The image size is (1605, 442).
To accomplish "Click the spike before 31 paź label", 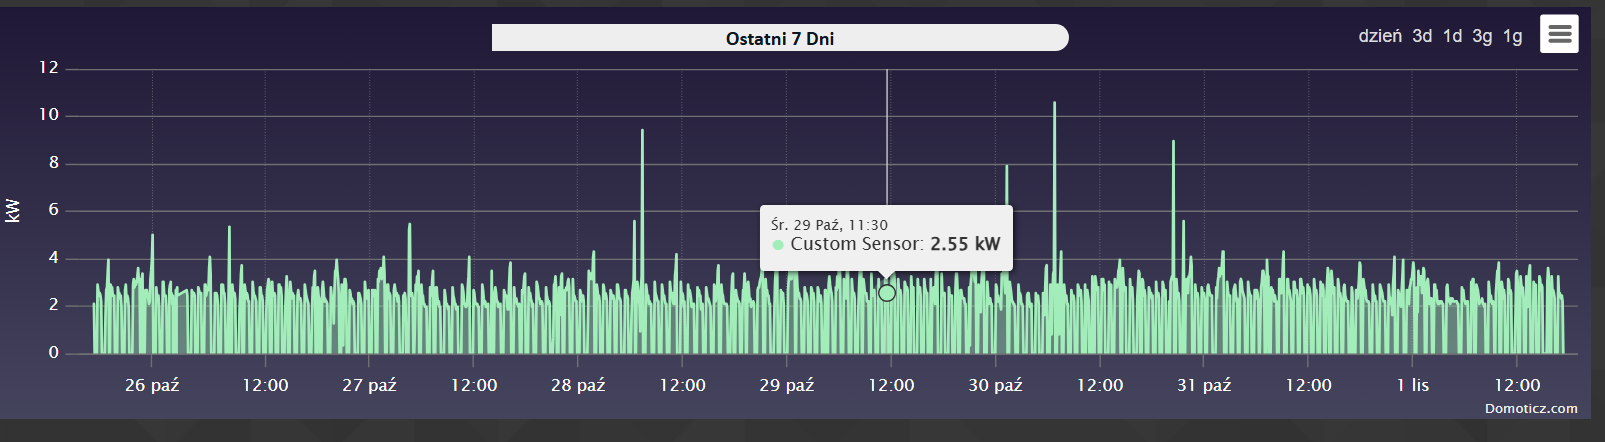I will (1173, 144).
